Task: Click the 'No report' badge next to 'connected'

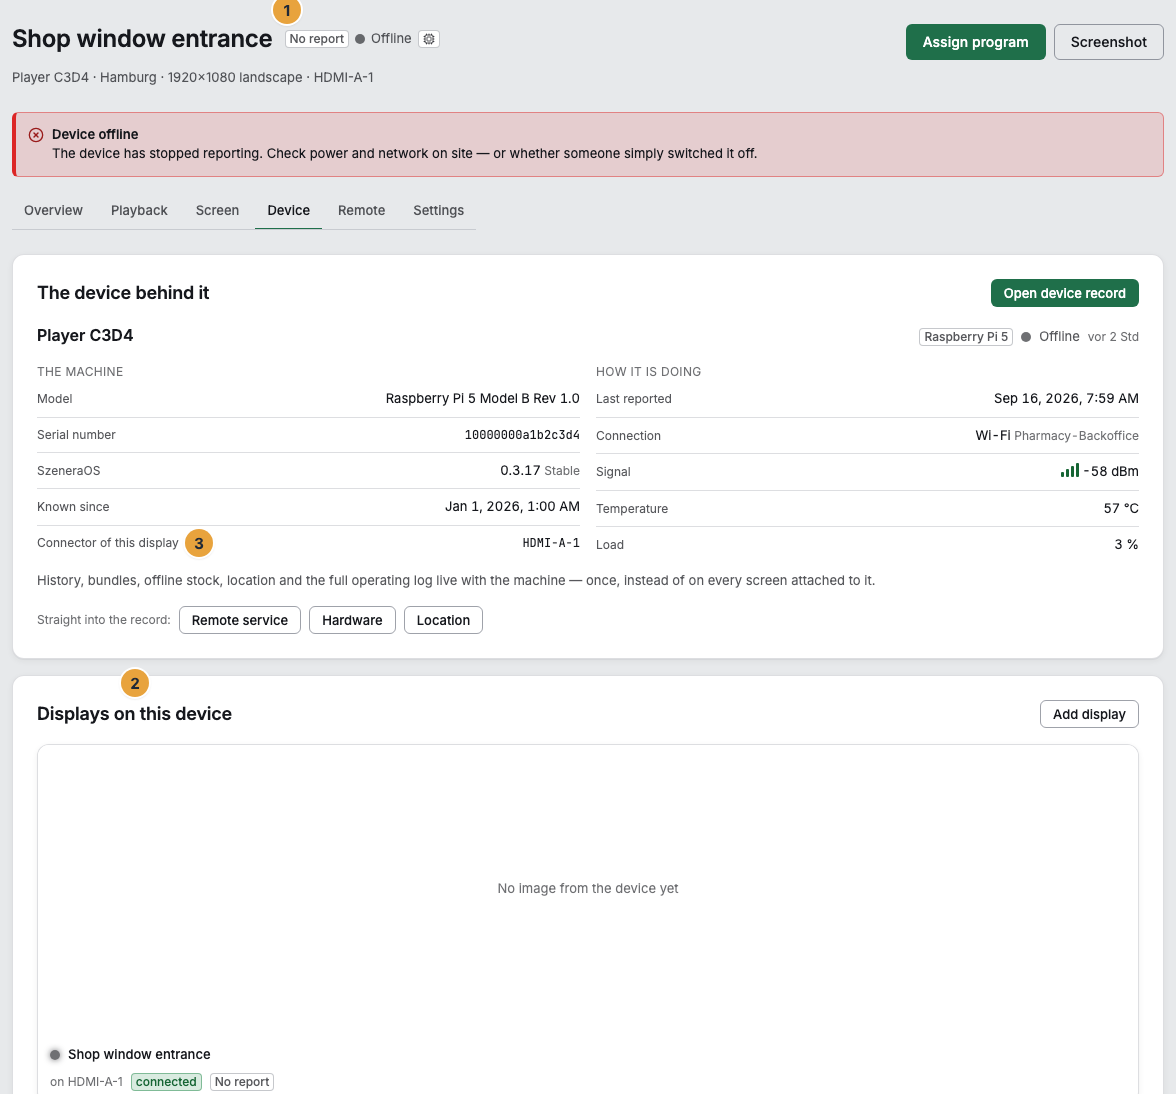Action: [x=242, y=1082]
